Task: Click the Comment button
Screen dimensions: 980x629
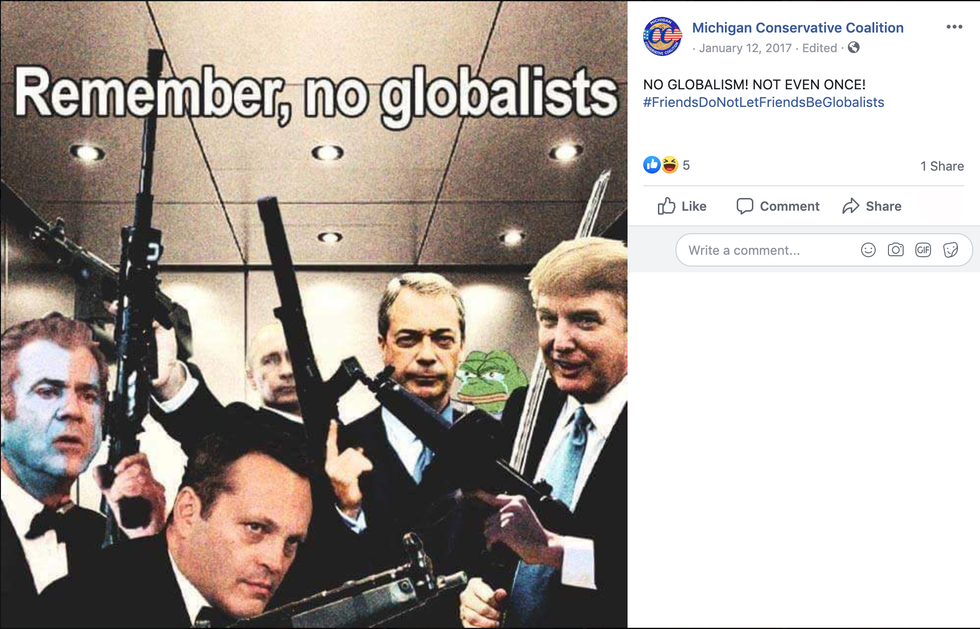Action: tap(778, 206)
